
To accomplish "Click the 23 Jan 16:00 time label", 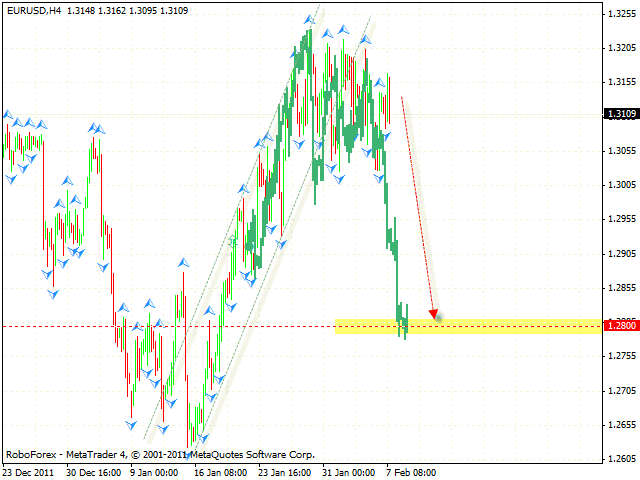I will pos(286,472).
